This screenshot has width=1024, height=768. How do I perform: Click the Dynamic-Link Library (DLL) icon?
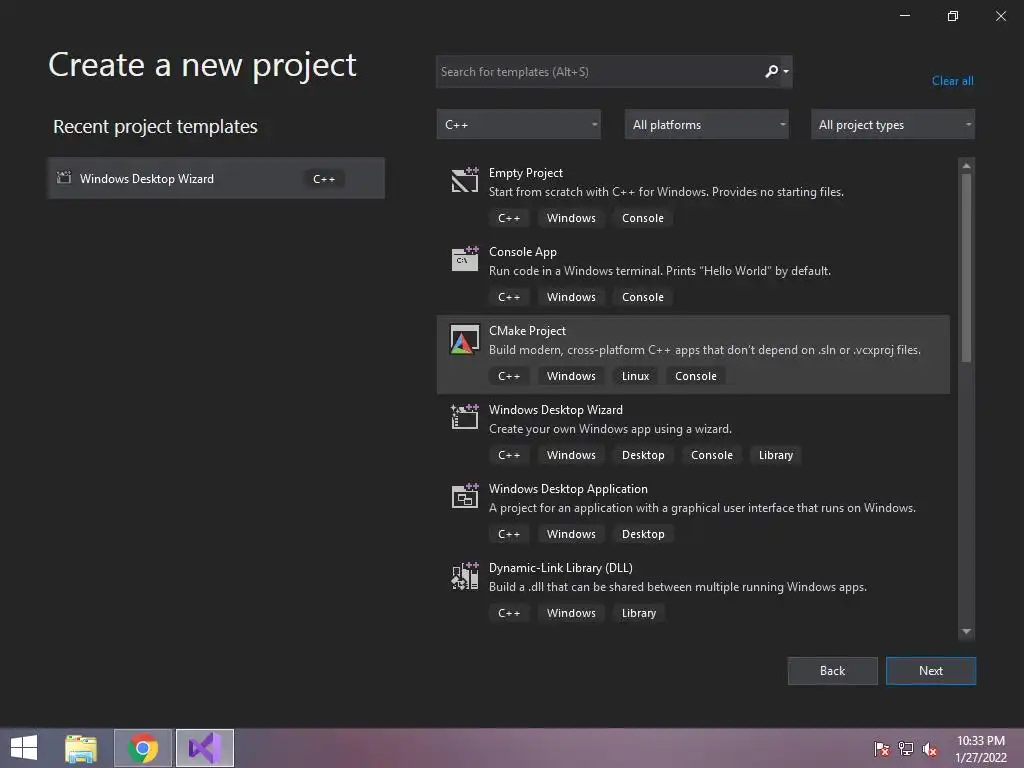(465, 576)
